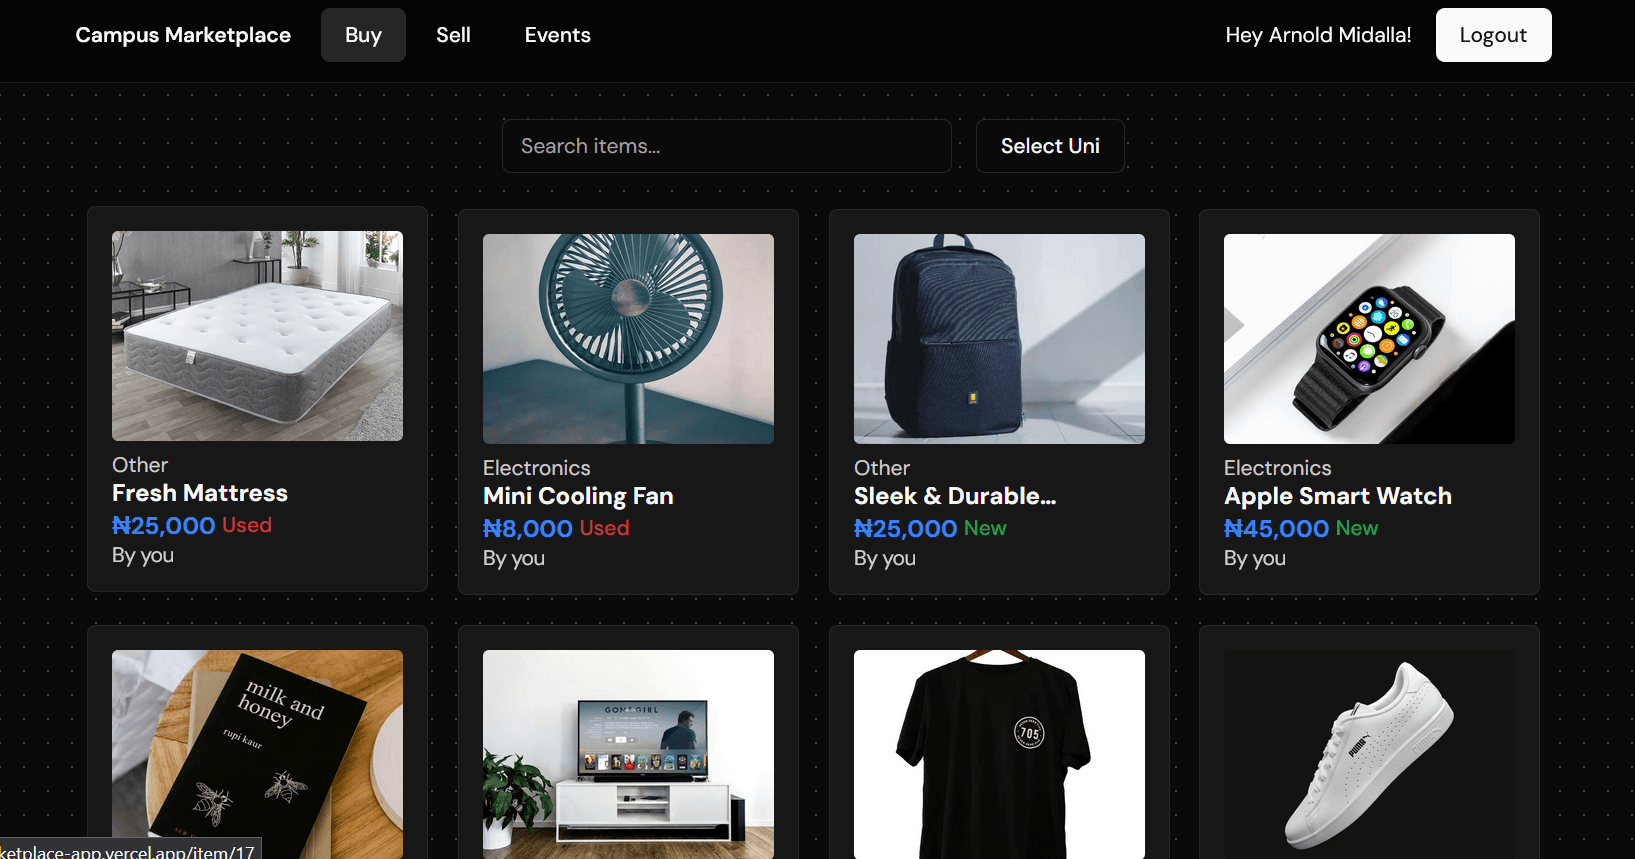Open the Mini Cooling Fan title link
This screenshot has height=859, width=1635.
578,496
